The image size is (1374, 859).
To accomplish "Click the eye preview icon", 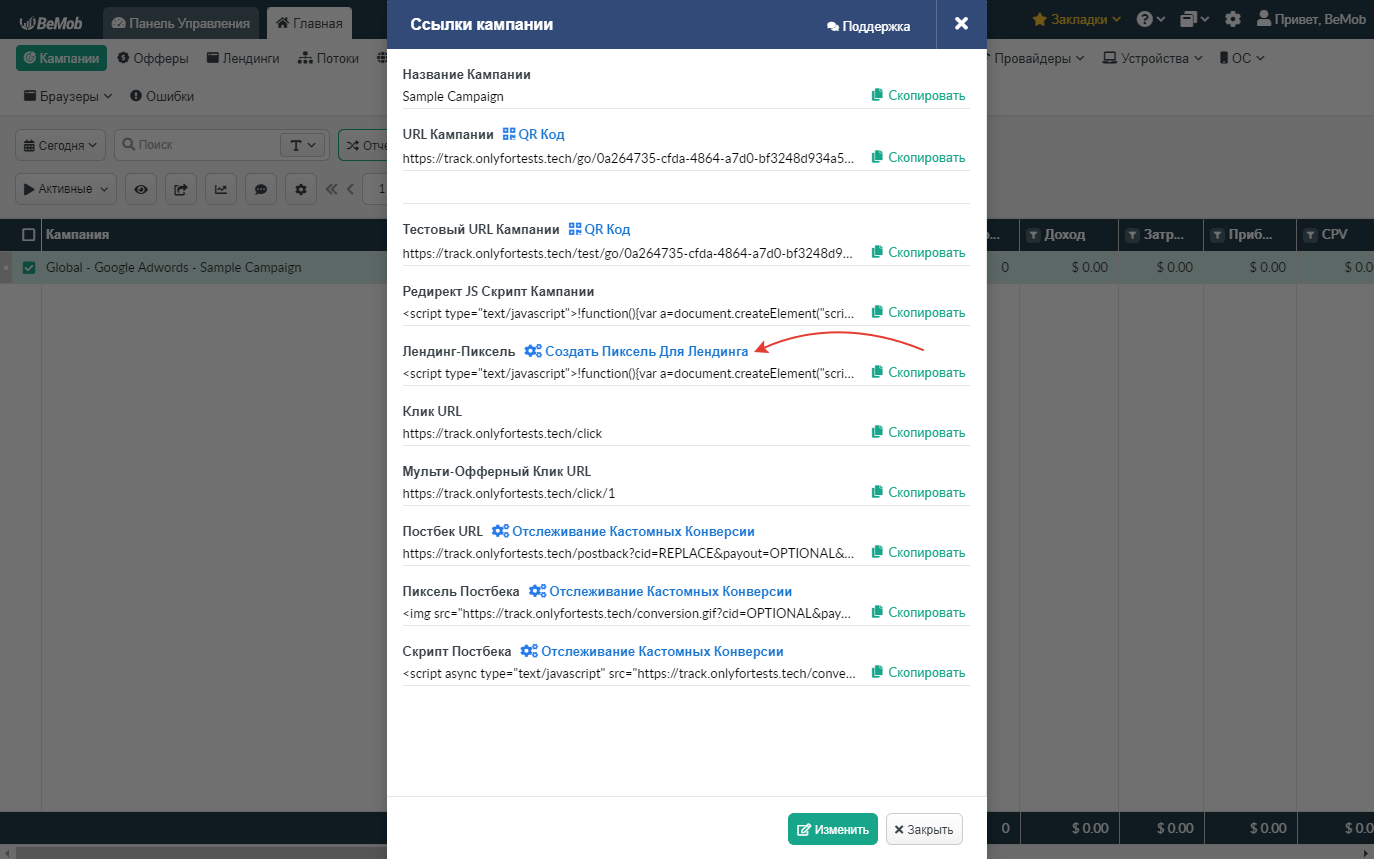I will pyautogui.click(x=141, y=189).
